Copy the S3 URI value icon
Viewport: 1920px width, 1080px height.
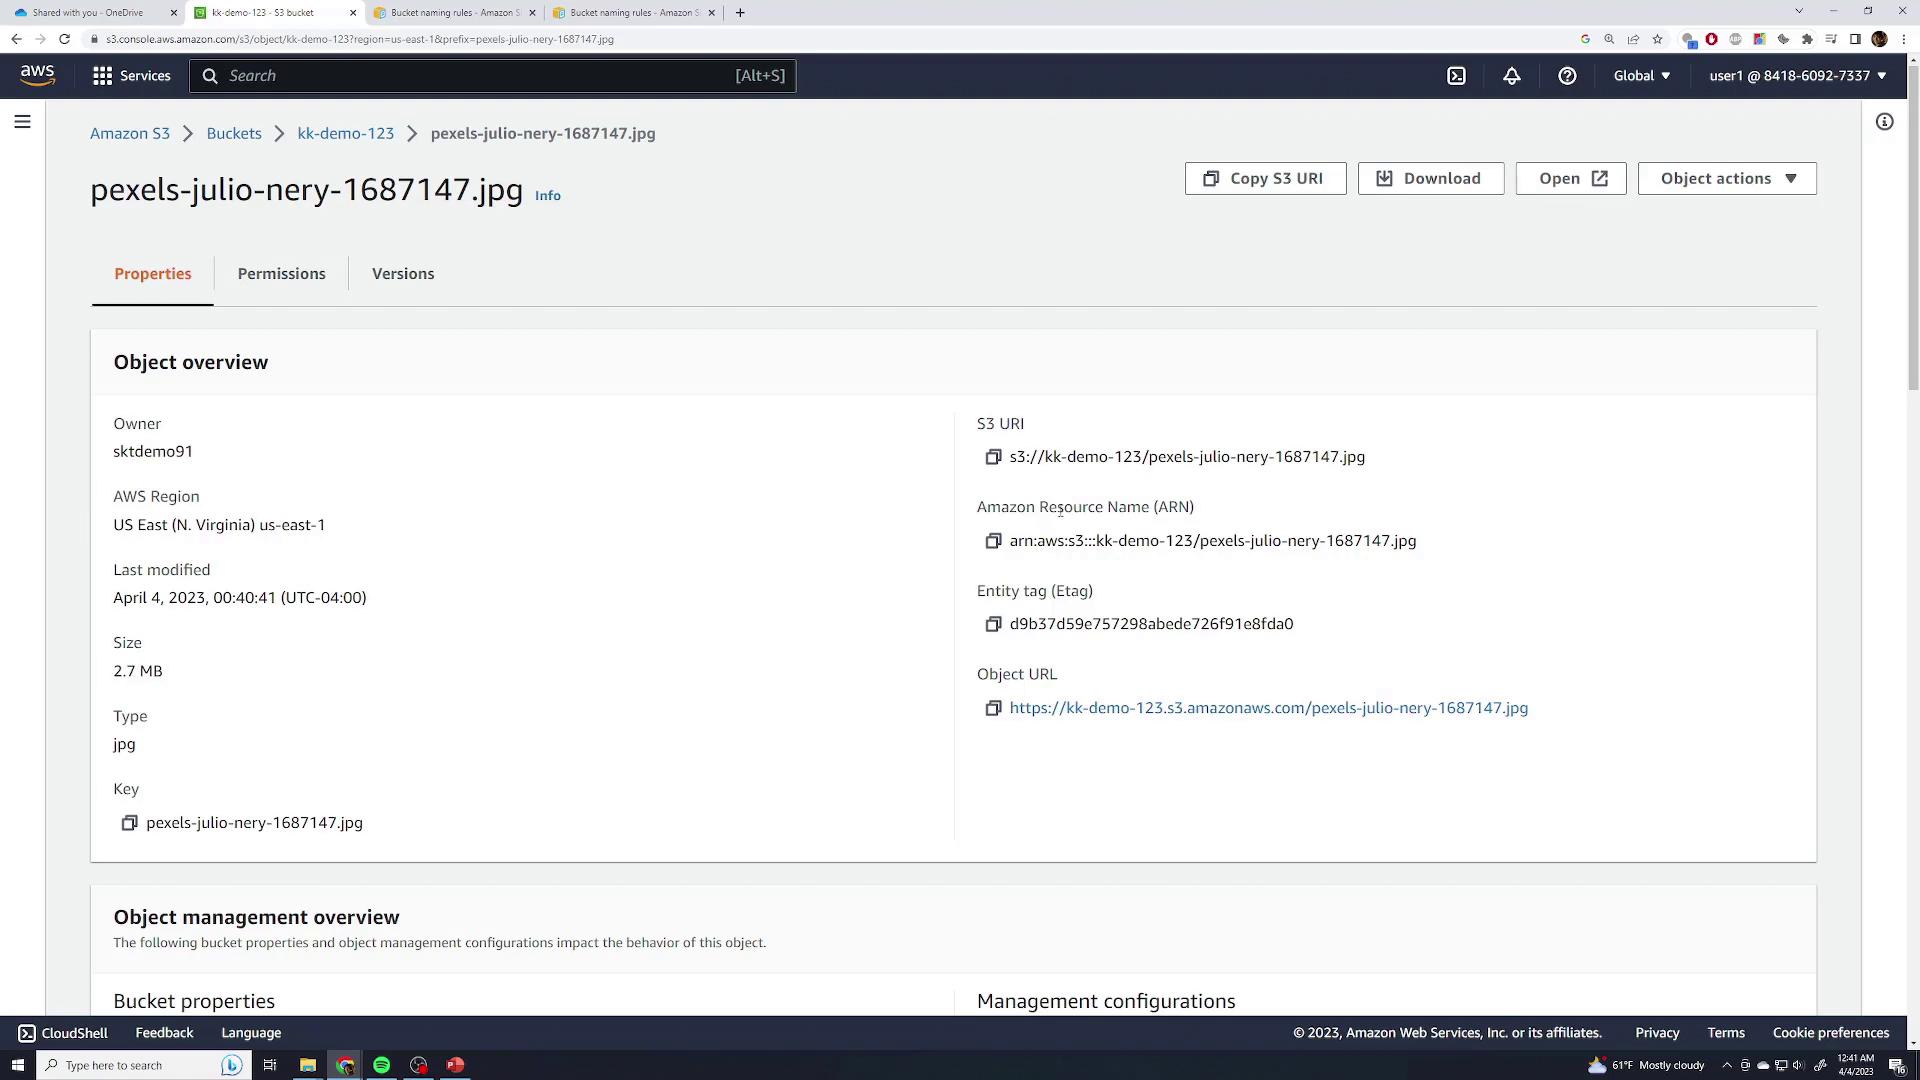tap(993, 457)
